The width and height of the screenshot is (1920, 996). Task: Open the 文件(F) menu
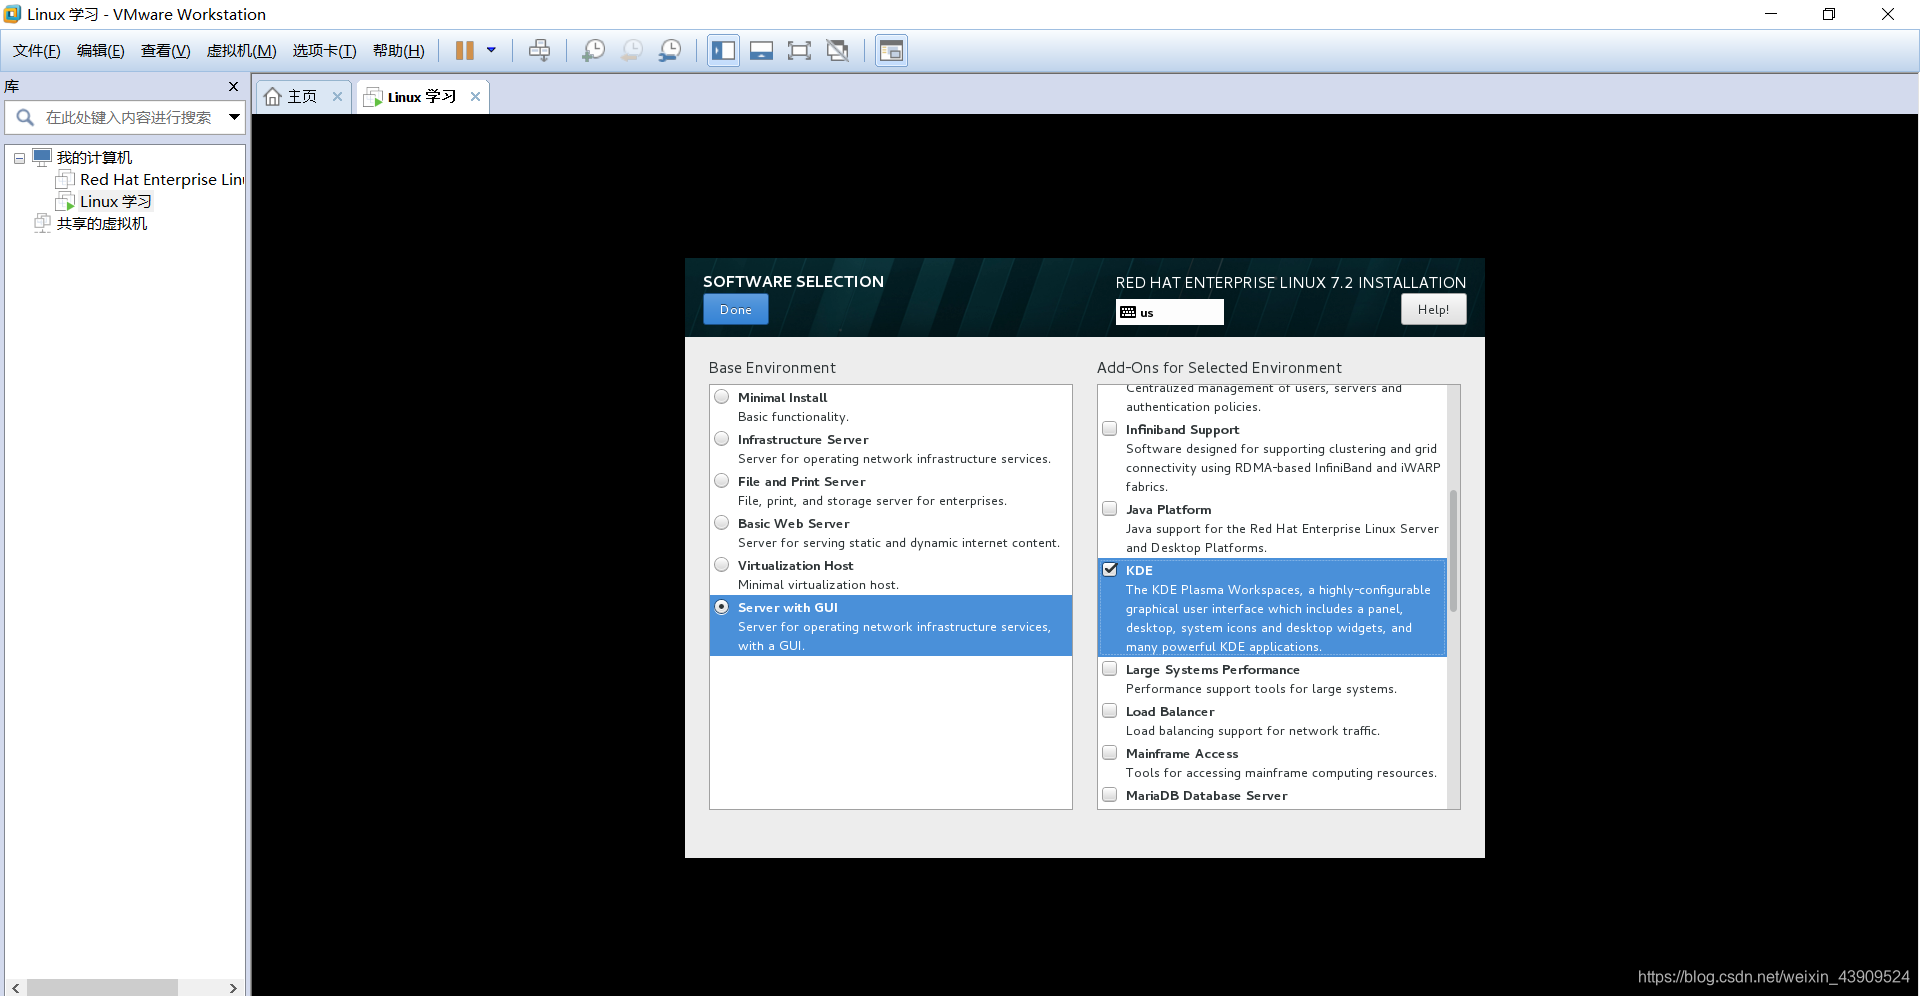[x=36, y=51]
